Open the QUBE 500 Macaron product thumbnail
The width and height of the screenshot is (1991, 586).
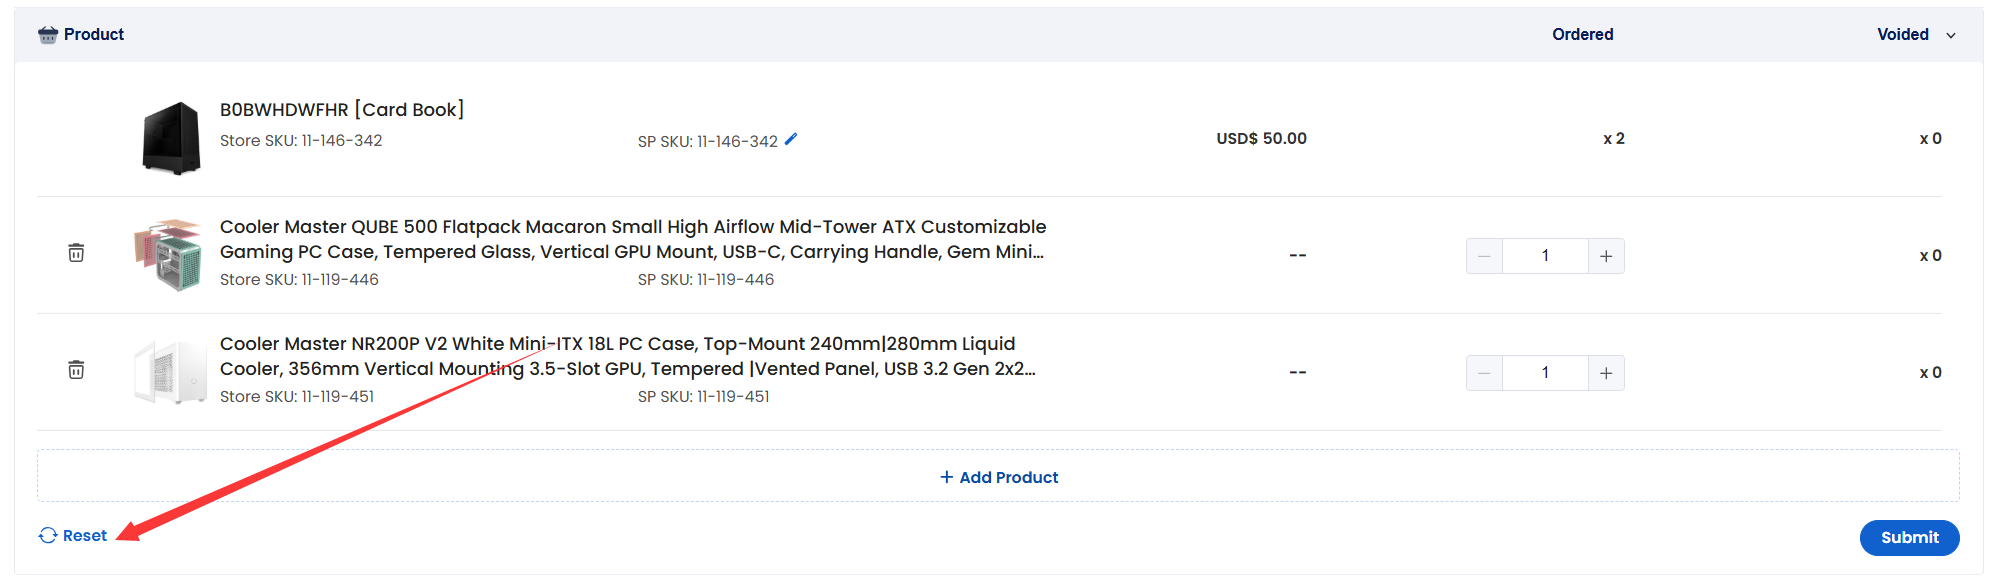coord(168,256)
